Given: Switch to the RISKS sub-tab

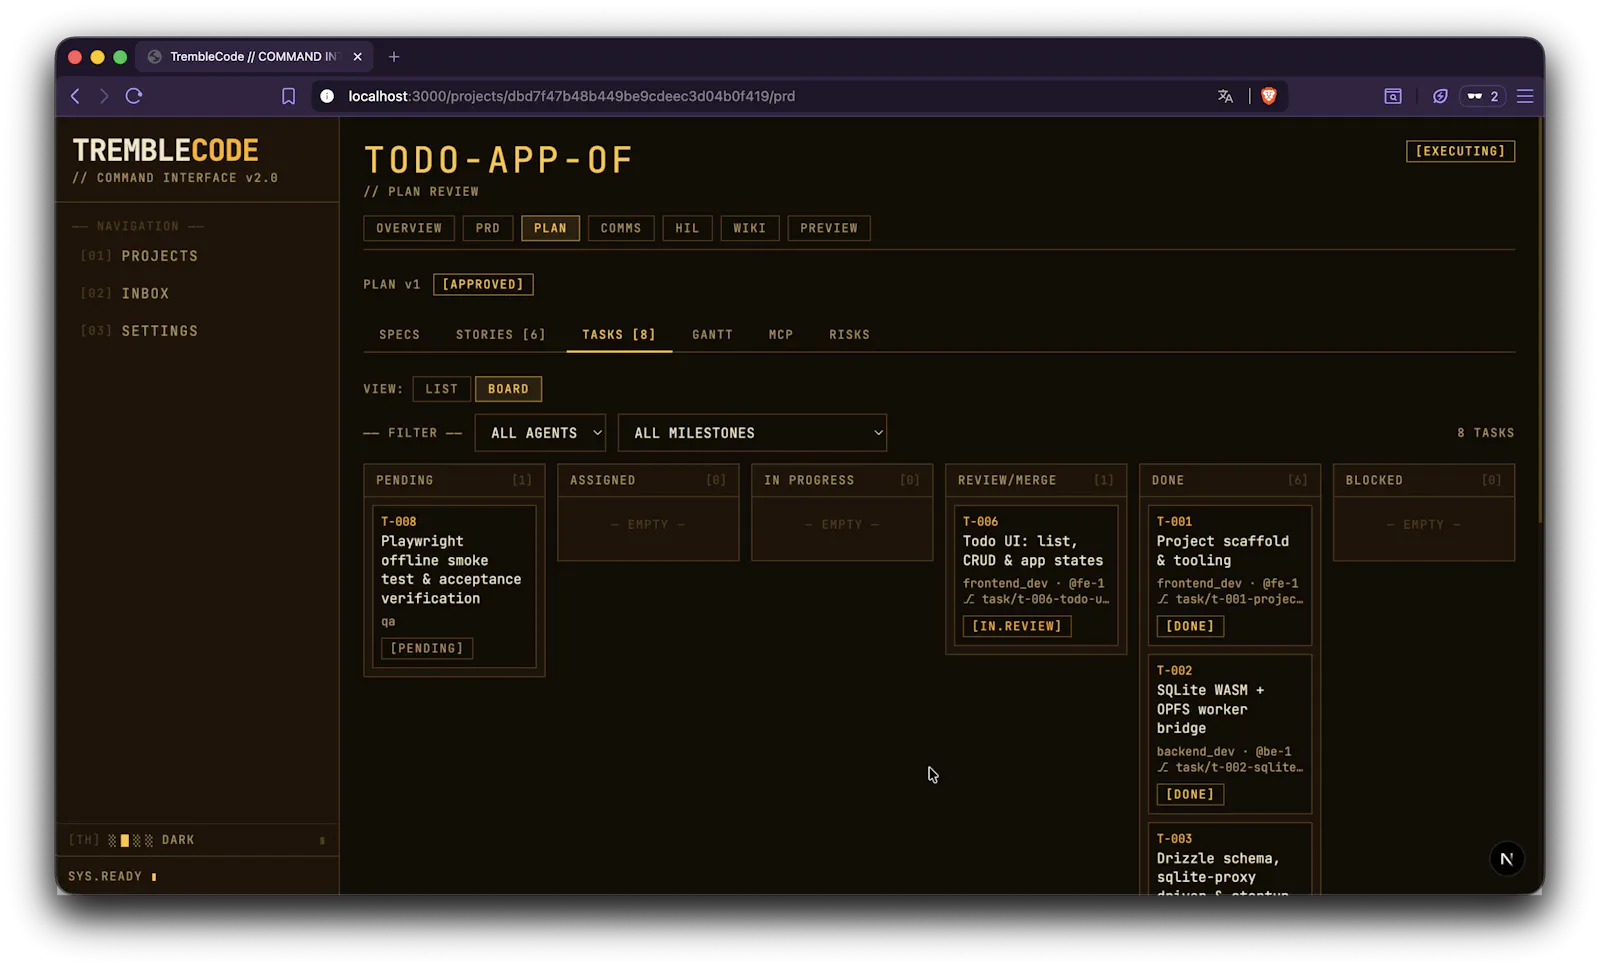Looking at the screenshot, I should (x=849, y=335).
